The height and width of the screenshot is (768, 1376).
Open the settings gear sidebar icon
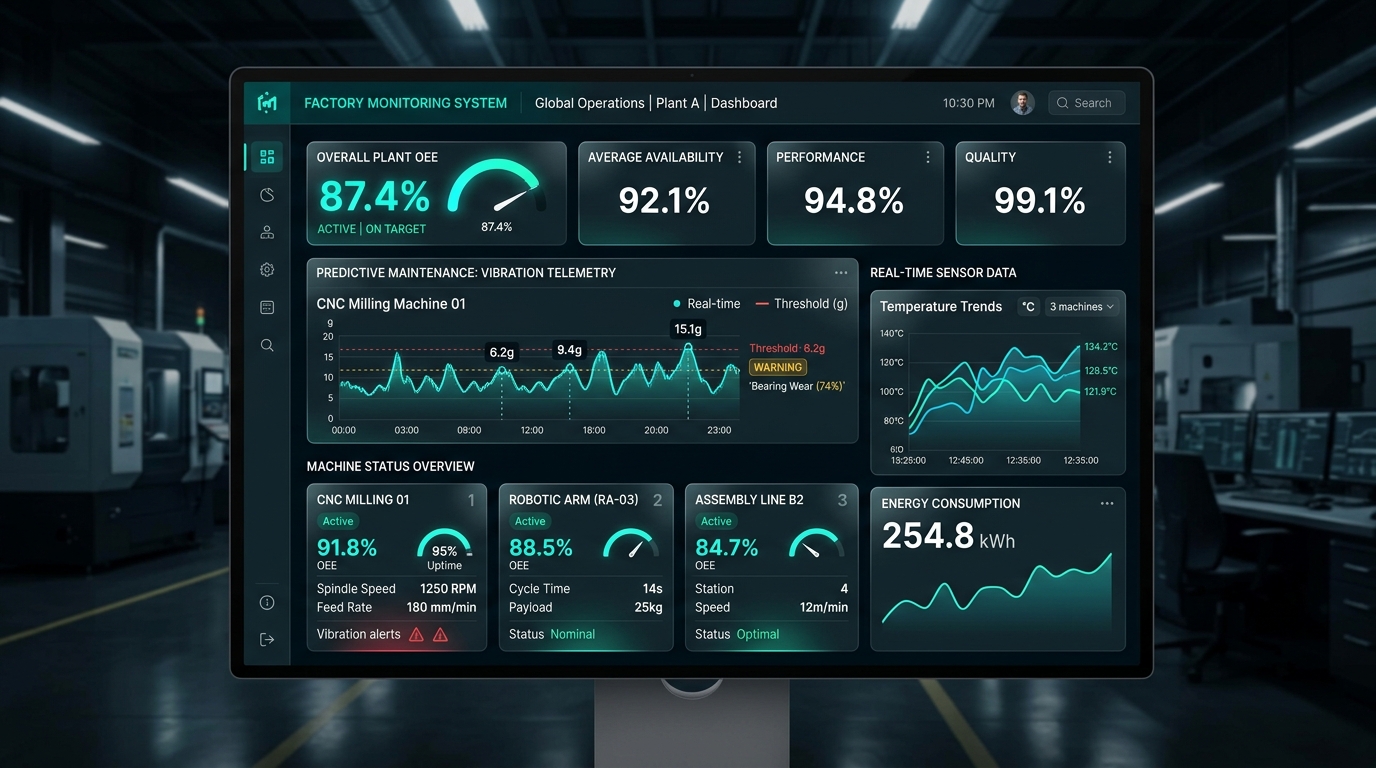click(x=267, y=270)
